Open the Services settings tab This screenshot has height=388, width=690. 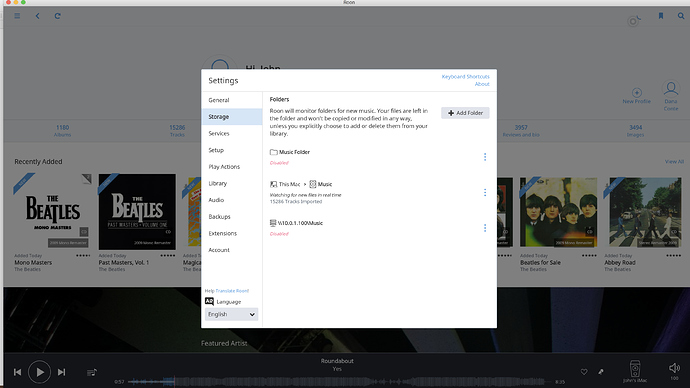point(231,133)
